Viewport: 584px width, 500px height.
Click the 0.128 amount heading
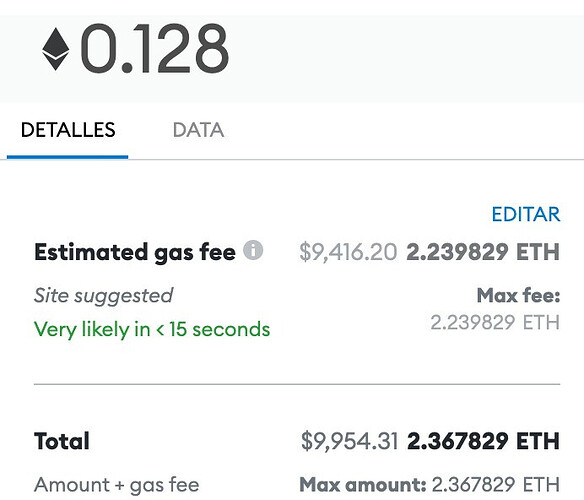(155, 48)
